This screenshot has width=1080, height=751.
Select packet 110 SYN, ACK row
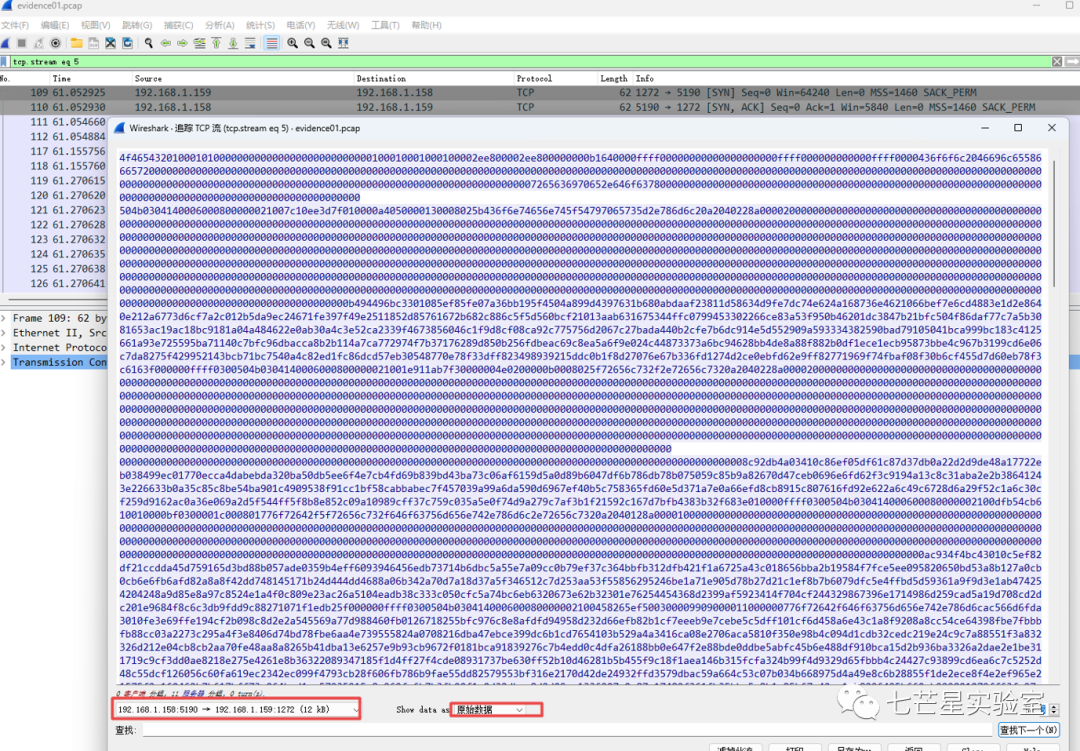tap(540, 107)
